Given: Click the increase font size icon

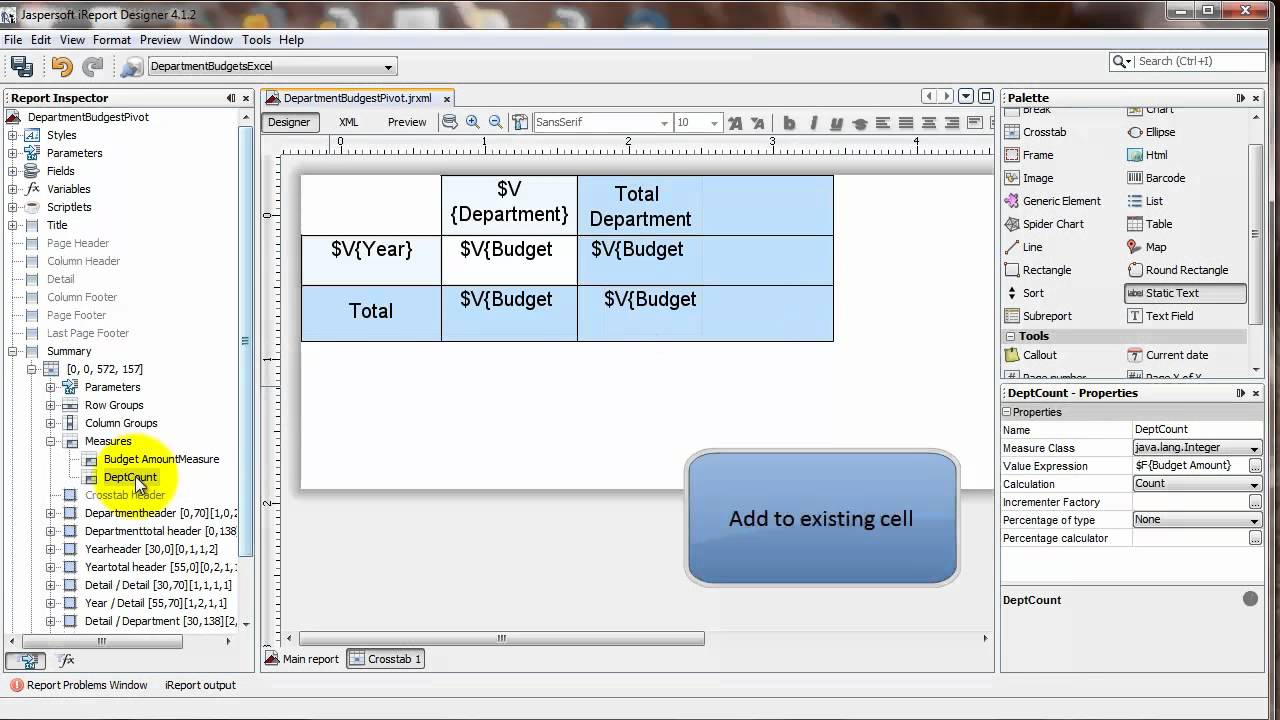Looking at the screenshot, I should [x=736, y=123].
